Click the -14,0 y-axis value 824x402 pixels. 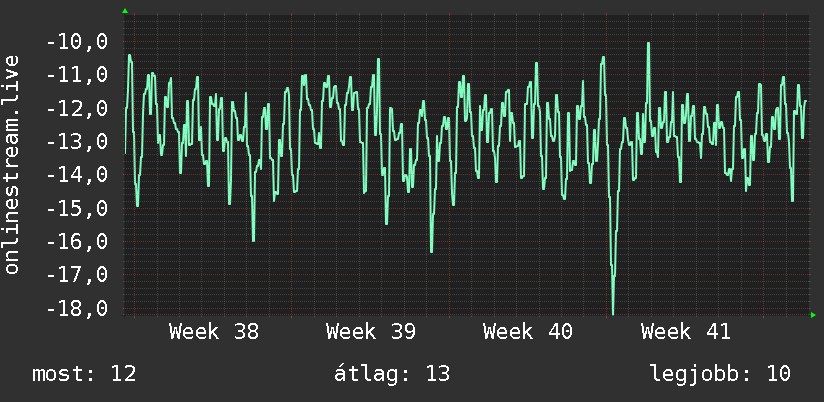pos(77,174)
